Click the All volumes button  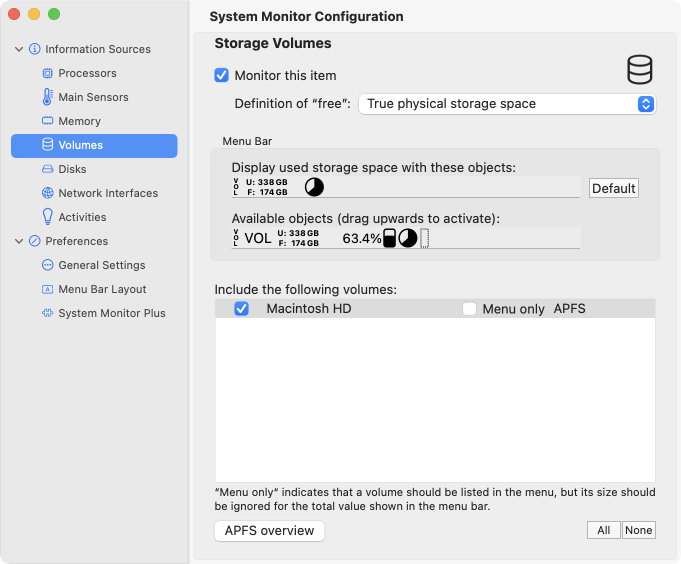point(604,530)
